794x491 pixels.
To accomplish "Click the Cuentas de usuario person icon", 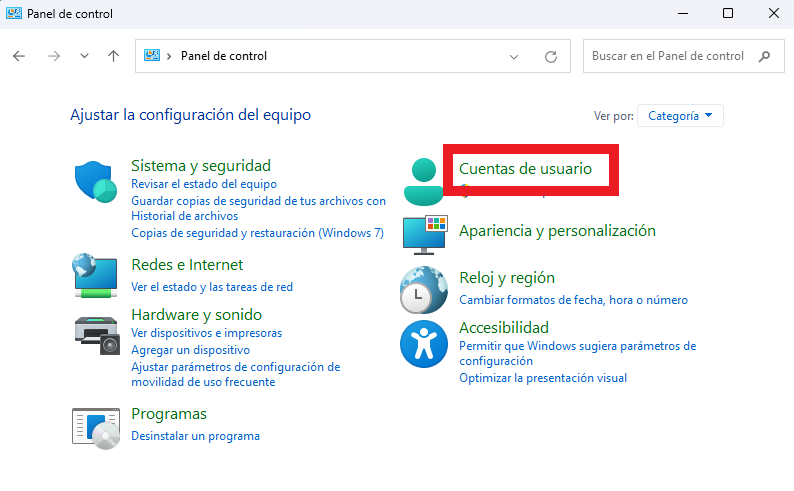I will [x=424, y=182].
